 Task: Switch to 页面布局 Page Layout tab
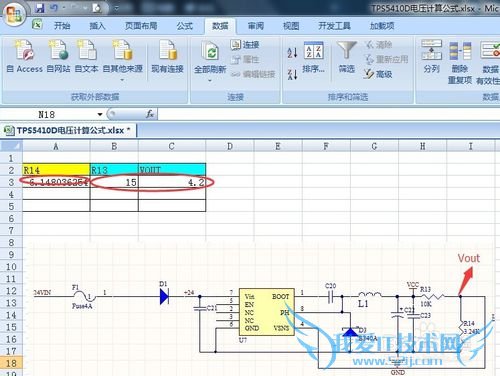(x=141, y=26)
